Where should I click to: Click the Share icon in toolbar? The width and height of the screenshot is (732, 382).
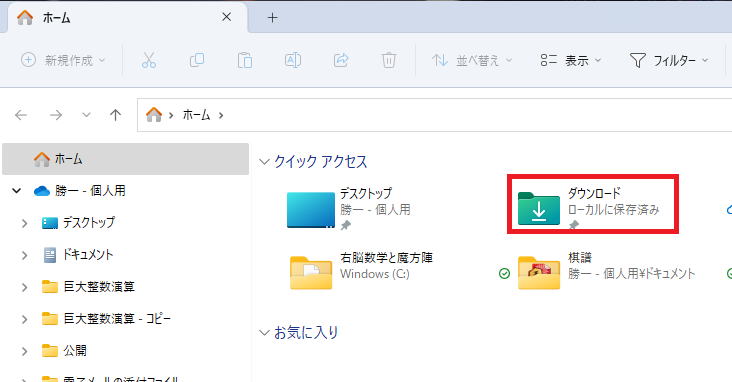coord(341,60)
